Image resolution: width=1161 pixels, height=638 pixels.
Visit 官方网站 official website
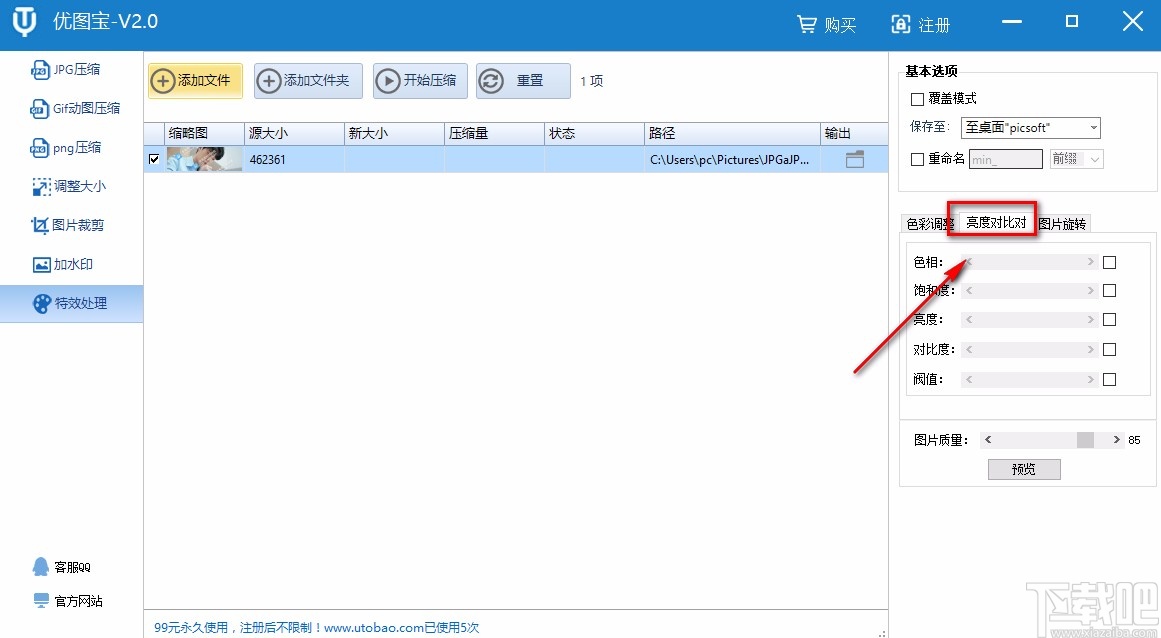pyautogui.click(x=68, y=601)
